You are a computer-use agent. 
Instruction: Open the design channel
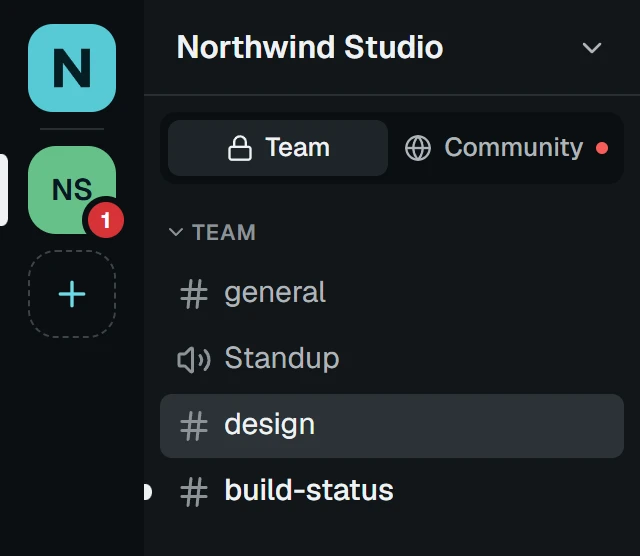click(x=392, y=426)
